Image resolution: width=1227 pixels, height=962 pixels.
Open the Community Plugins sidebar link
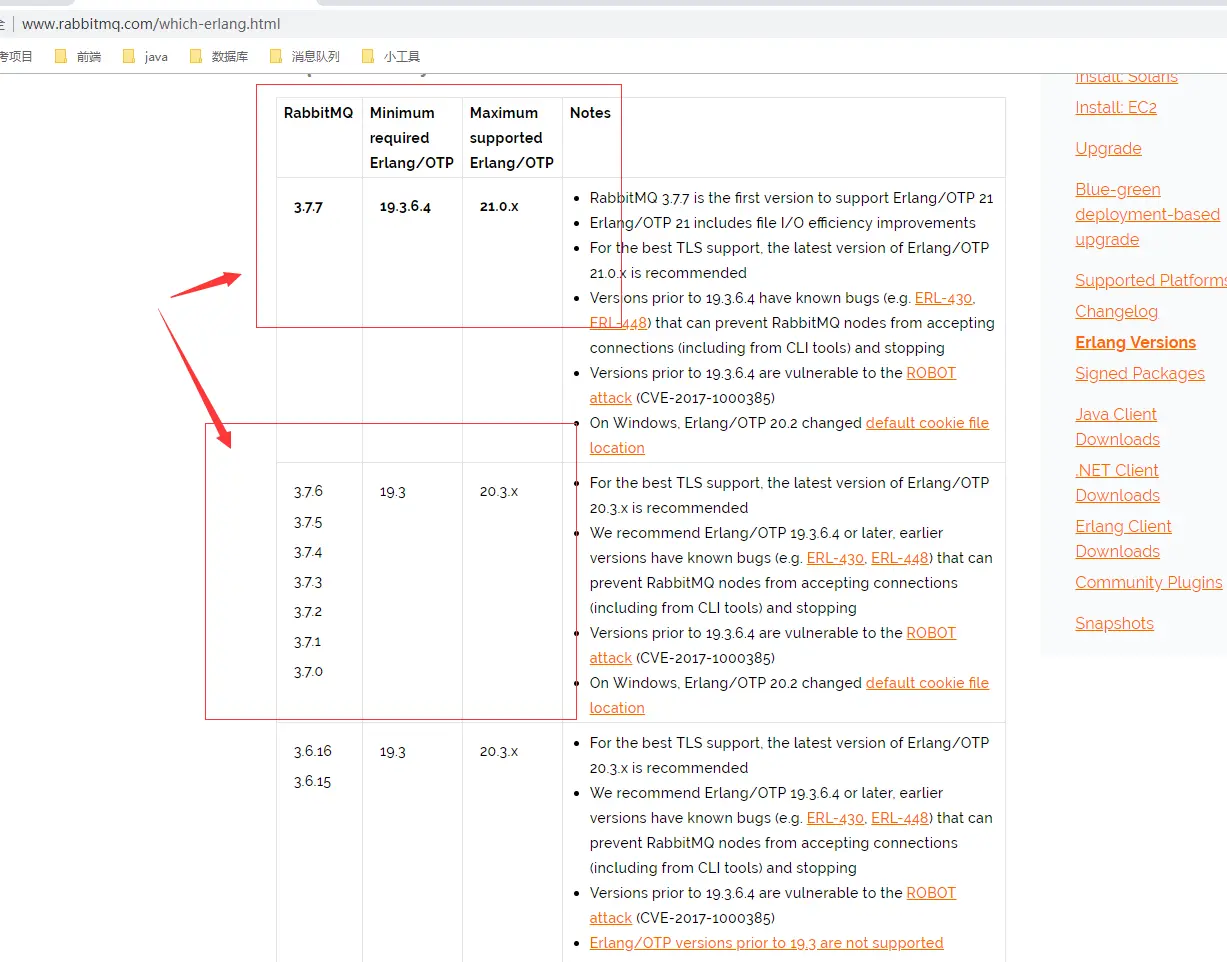(1148, 582)
